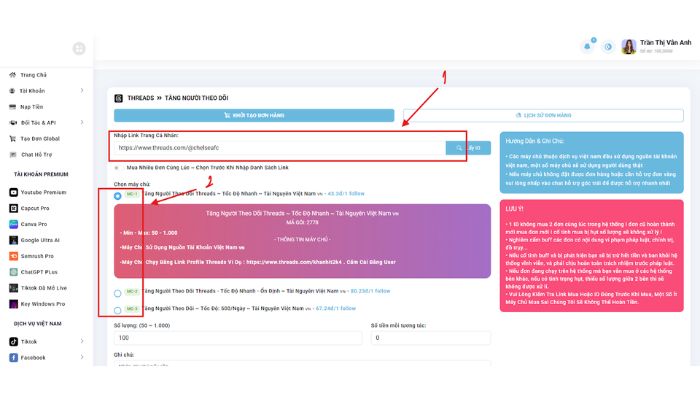Click the Chat Hỗ Trợ icon

(13, 154)
